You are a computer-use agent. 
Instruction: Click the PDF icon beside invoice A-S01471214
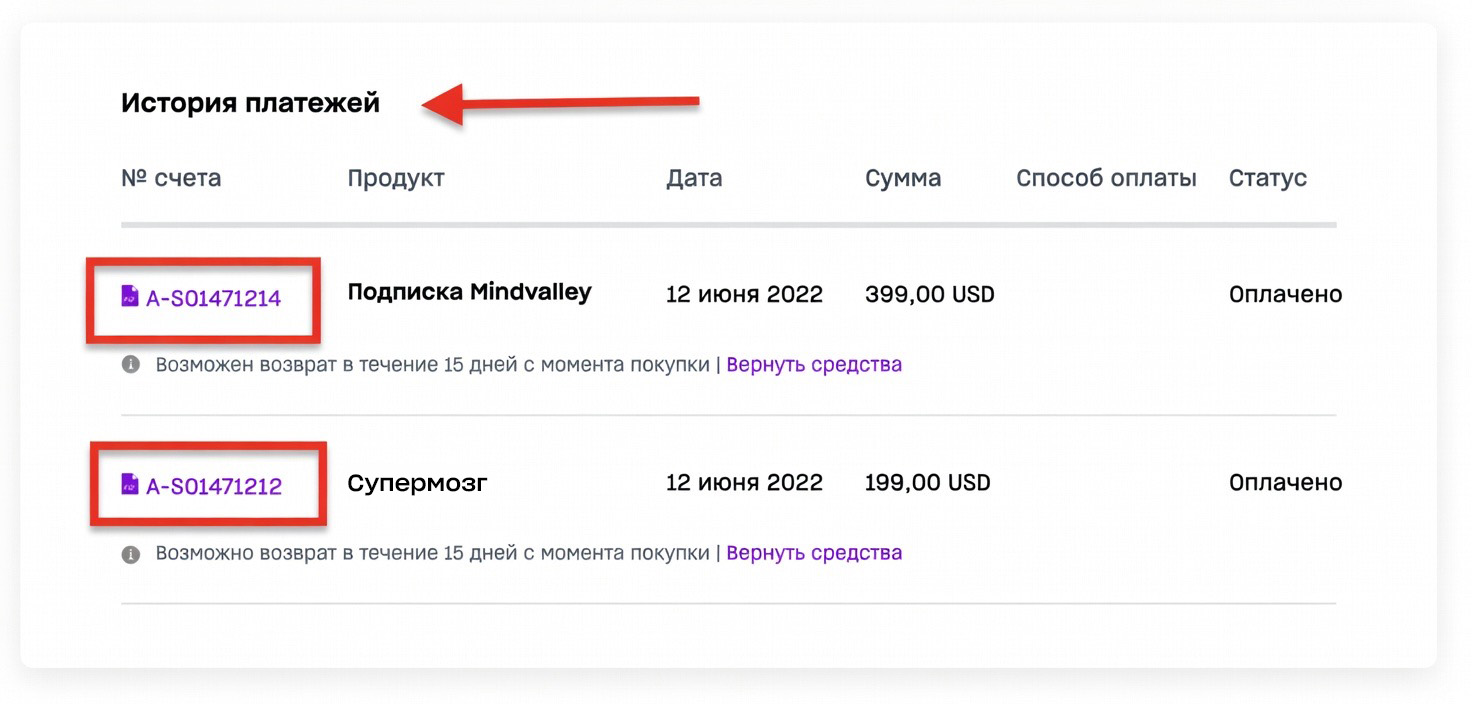(130, 296)
